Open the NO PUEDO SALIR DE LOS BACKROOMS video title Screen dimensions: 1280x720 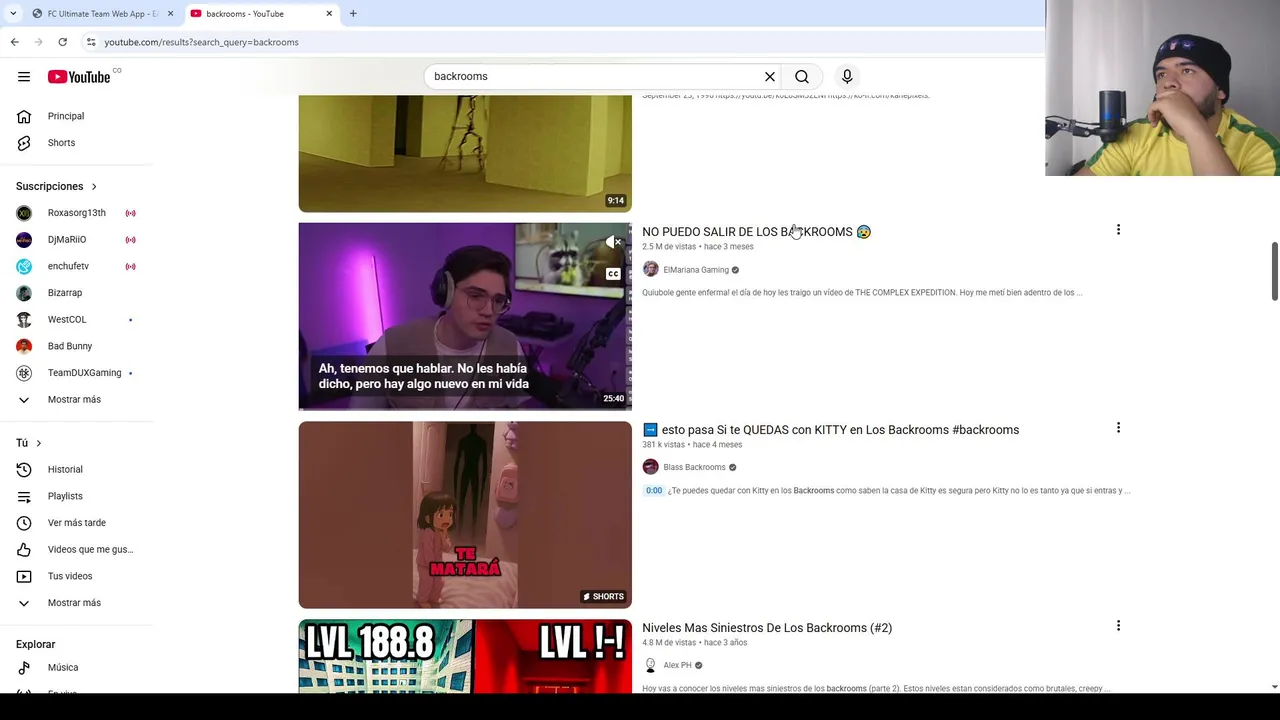pyautogui.click(x=756, y=232)
